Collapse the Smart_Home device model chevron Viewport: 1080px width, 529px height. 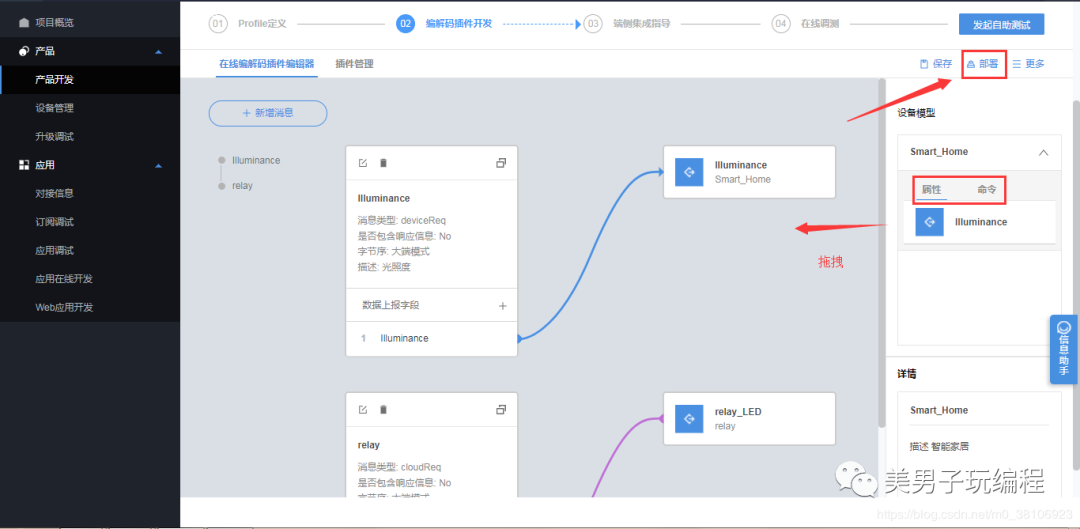point(1043,152)
